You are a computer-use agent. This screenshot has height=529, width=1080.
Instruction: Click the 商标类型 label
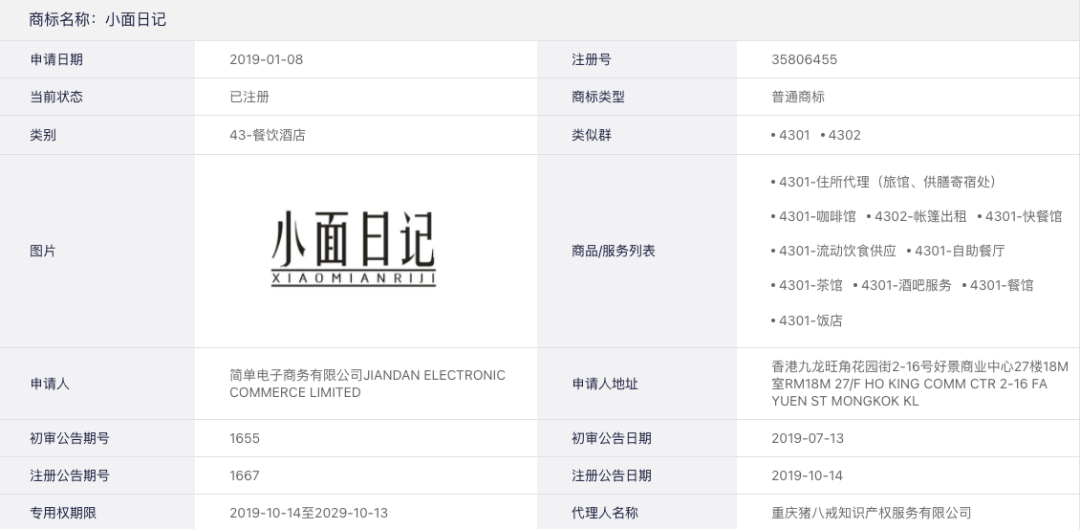598,96
